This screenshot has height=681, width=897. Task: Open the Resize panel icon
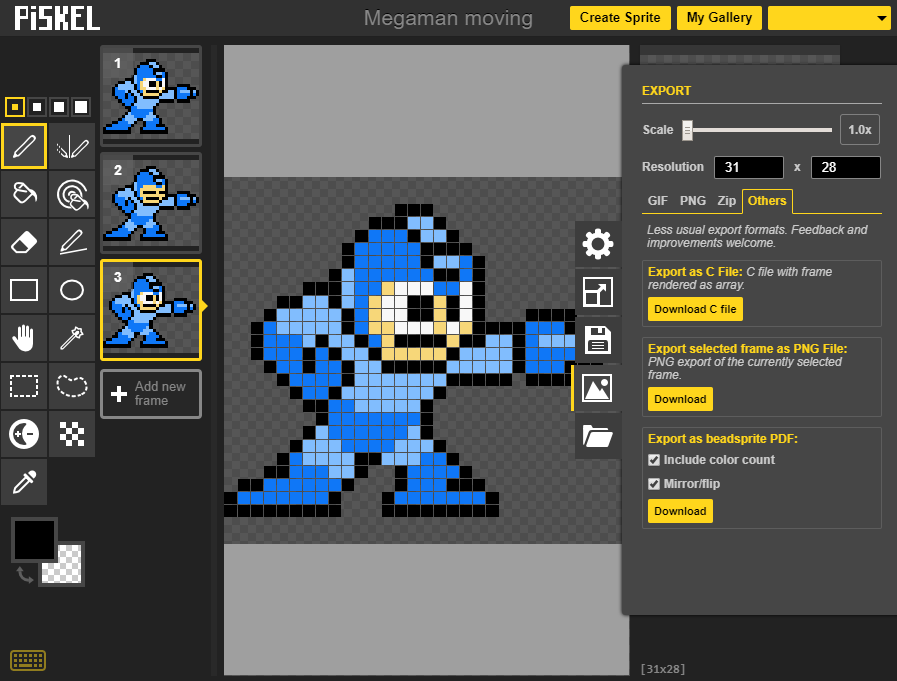click(598, 292)
